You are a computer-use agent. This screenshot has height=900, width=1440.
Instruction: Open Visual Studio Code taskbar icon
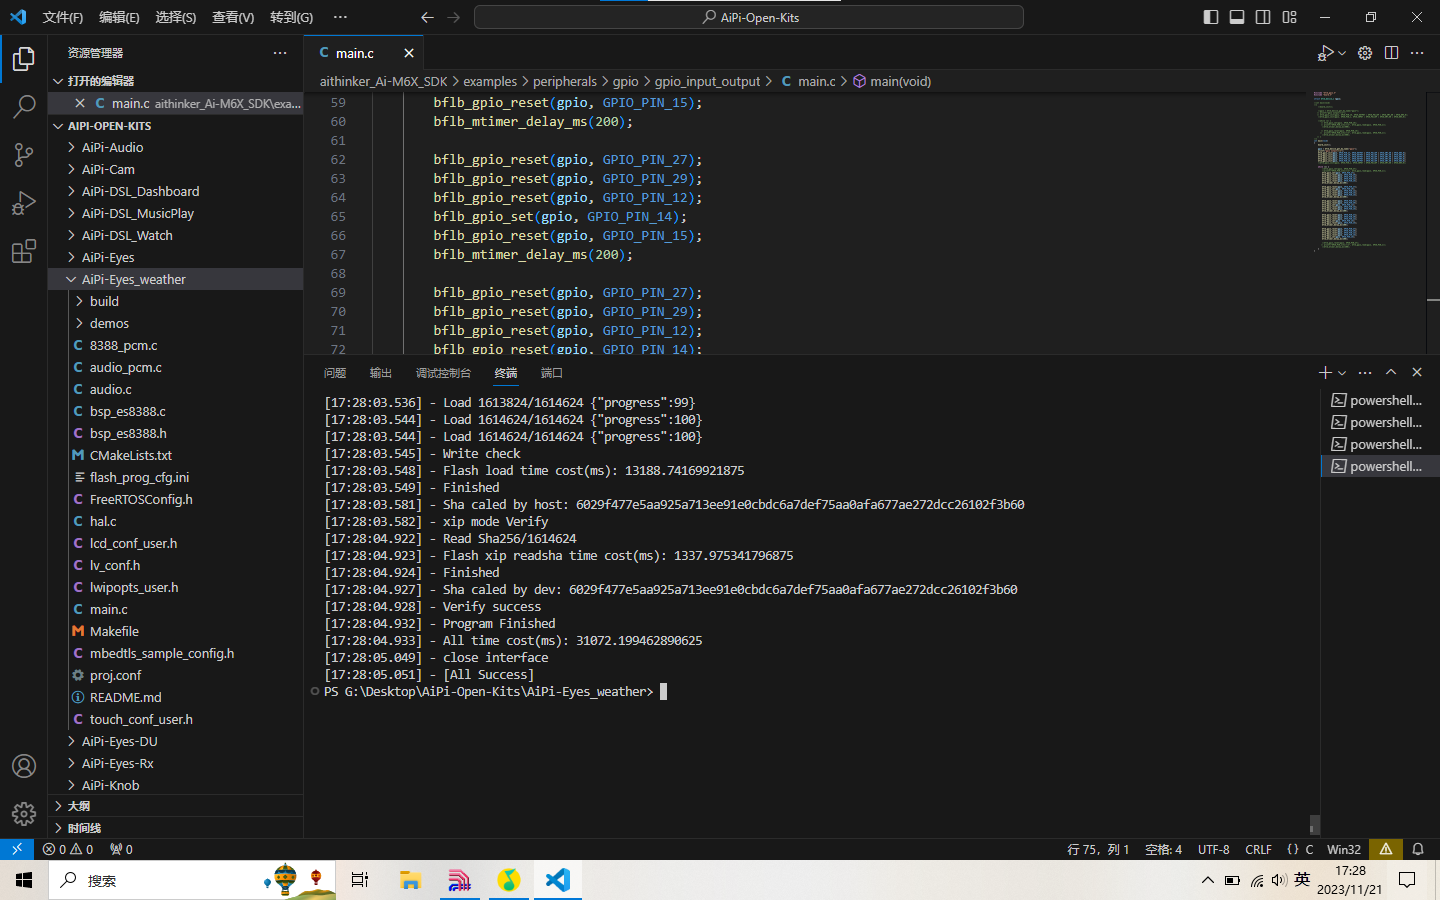558,880
